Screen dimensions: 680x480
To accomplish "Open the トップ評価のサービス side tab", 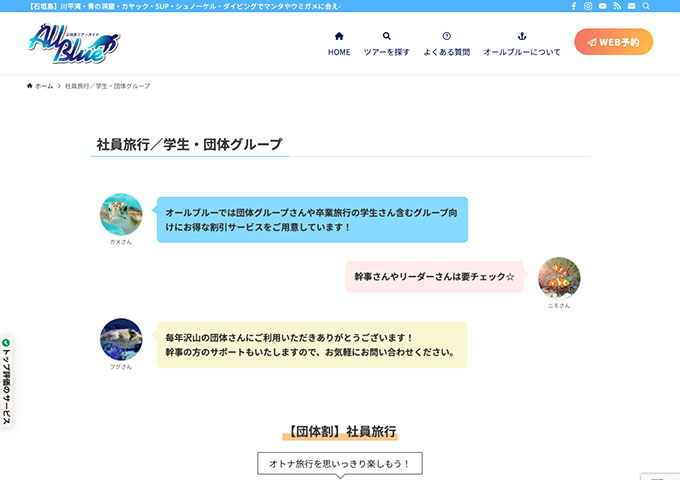I will 6,382.
